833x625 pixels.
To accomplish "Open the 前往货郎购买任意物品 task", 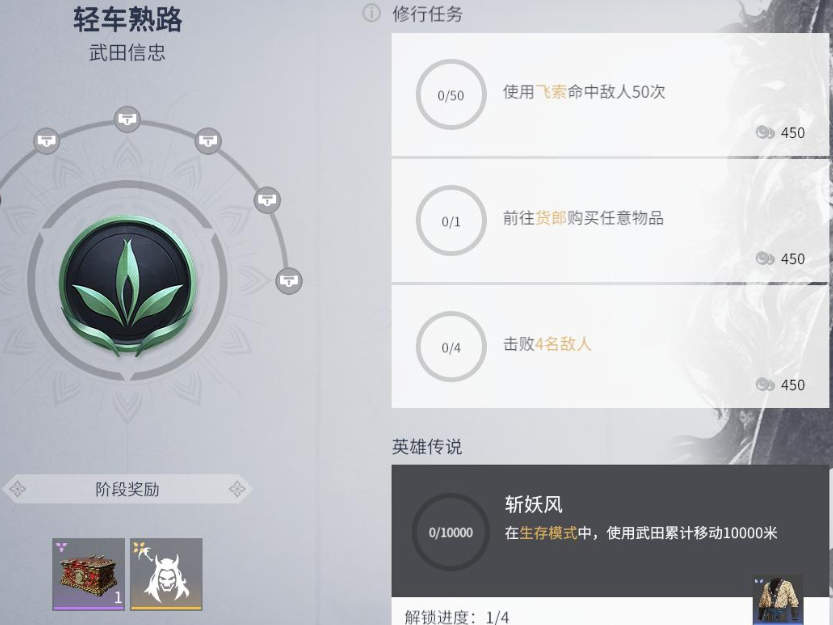I will pos(610,221).
